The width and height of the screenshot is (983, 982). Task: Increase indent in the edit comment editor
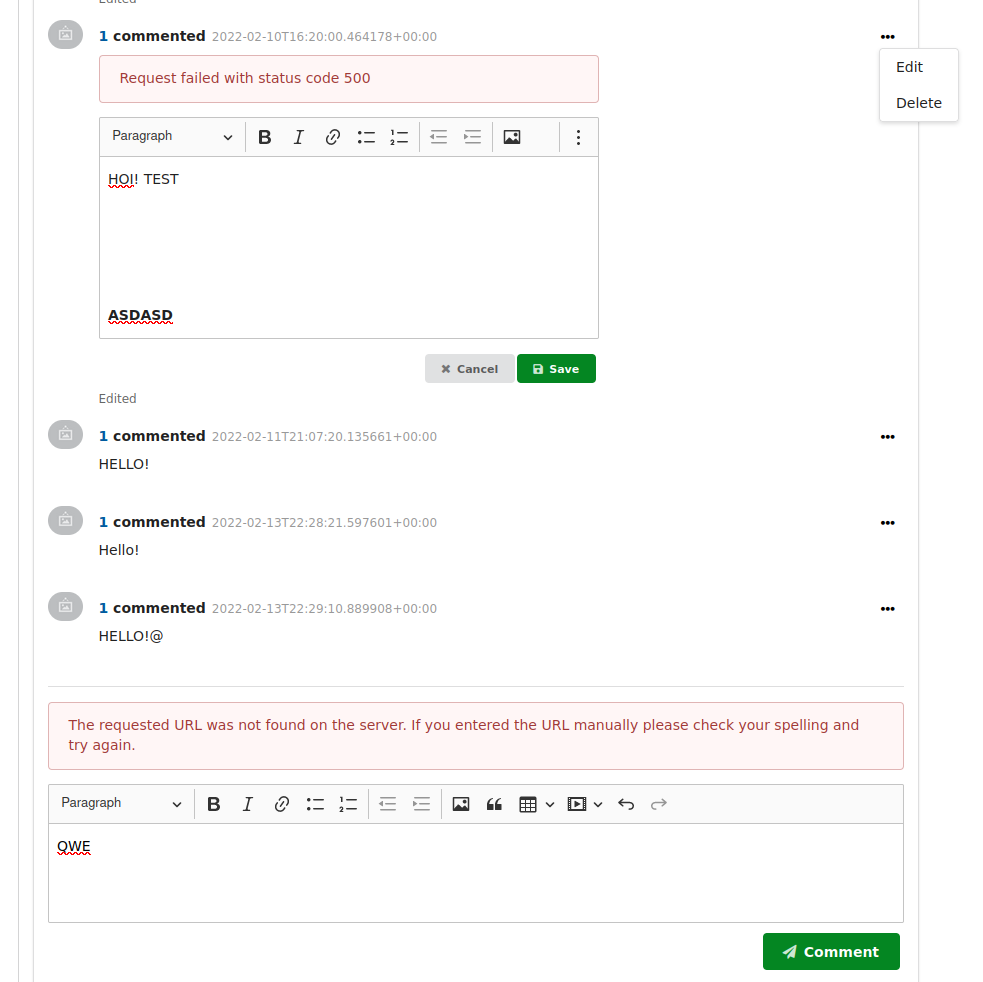point(472,137)
